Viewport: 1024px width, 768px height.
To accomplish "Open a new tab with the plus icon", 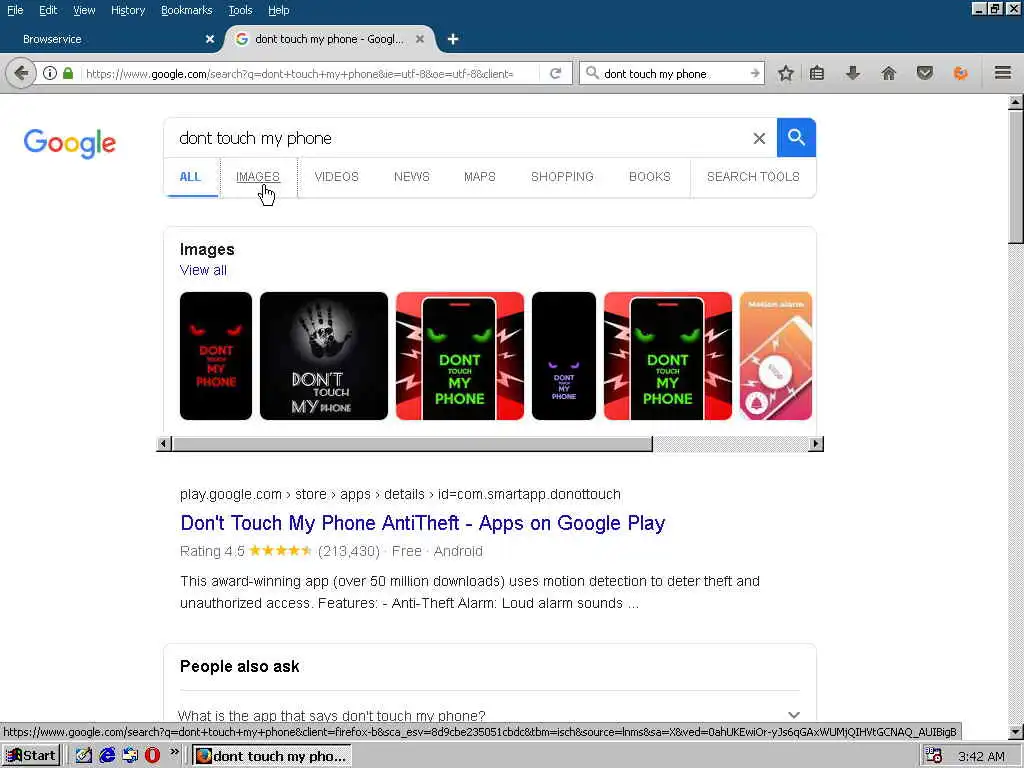I will 453,39.
